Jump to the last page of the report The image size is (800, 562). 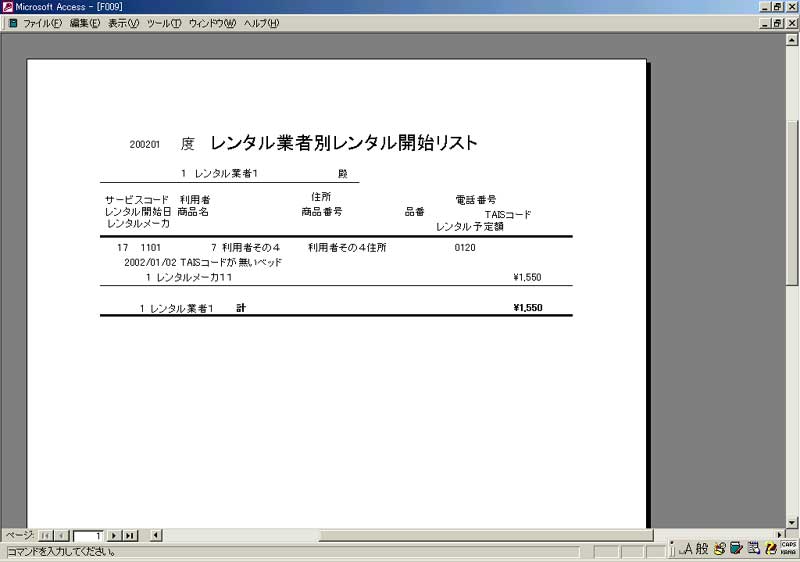click(x=129, y=536)
